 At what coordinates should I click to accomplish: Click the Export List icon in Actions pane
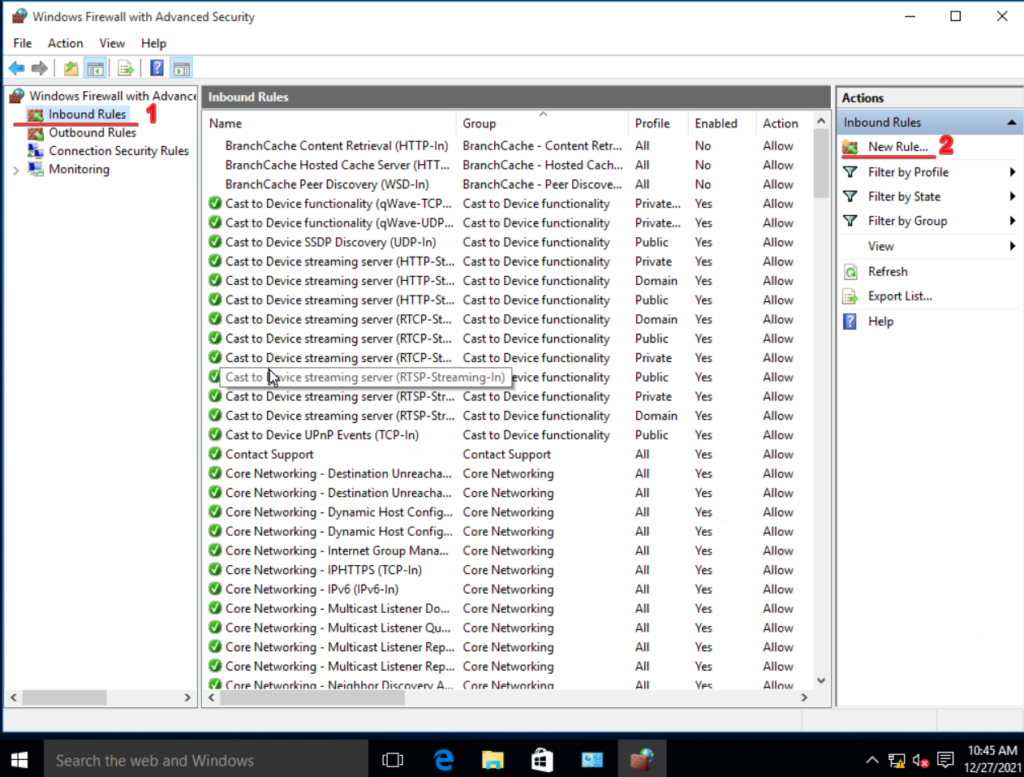click(x=850, y=297)
